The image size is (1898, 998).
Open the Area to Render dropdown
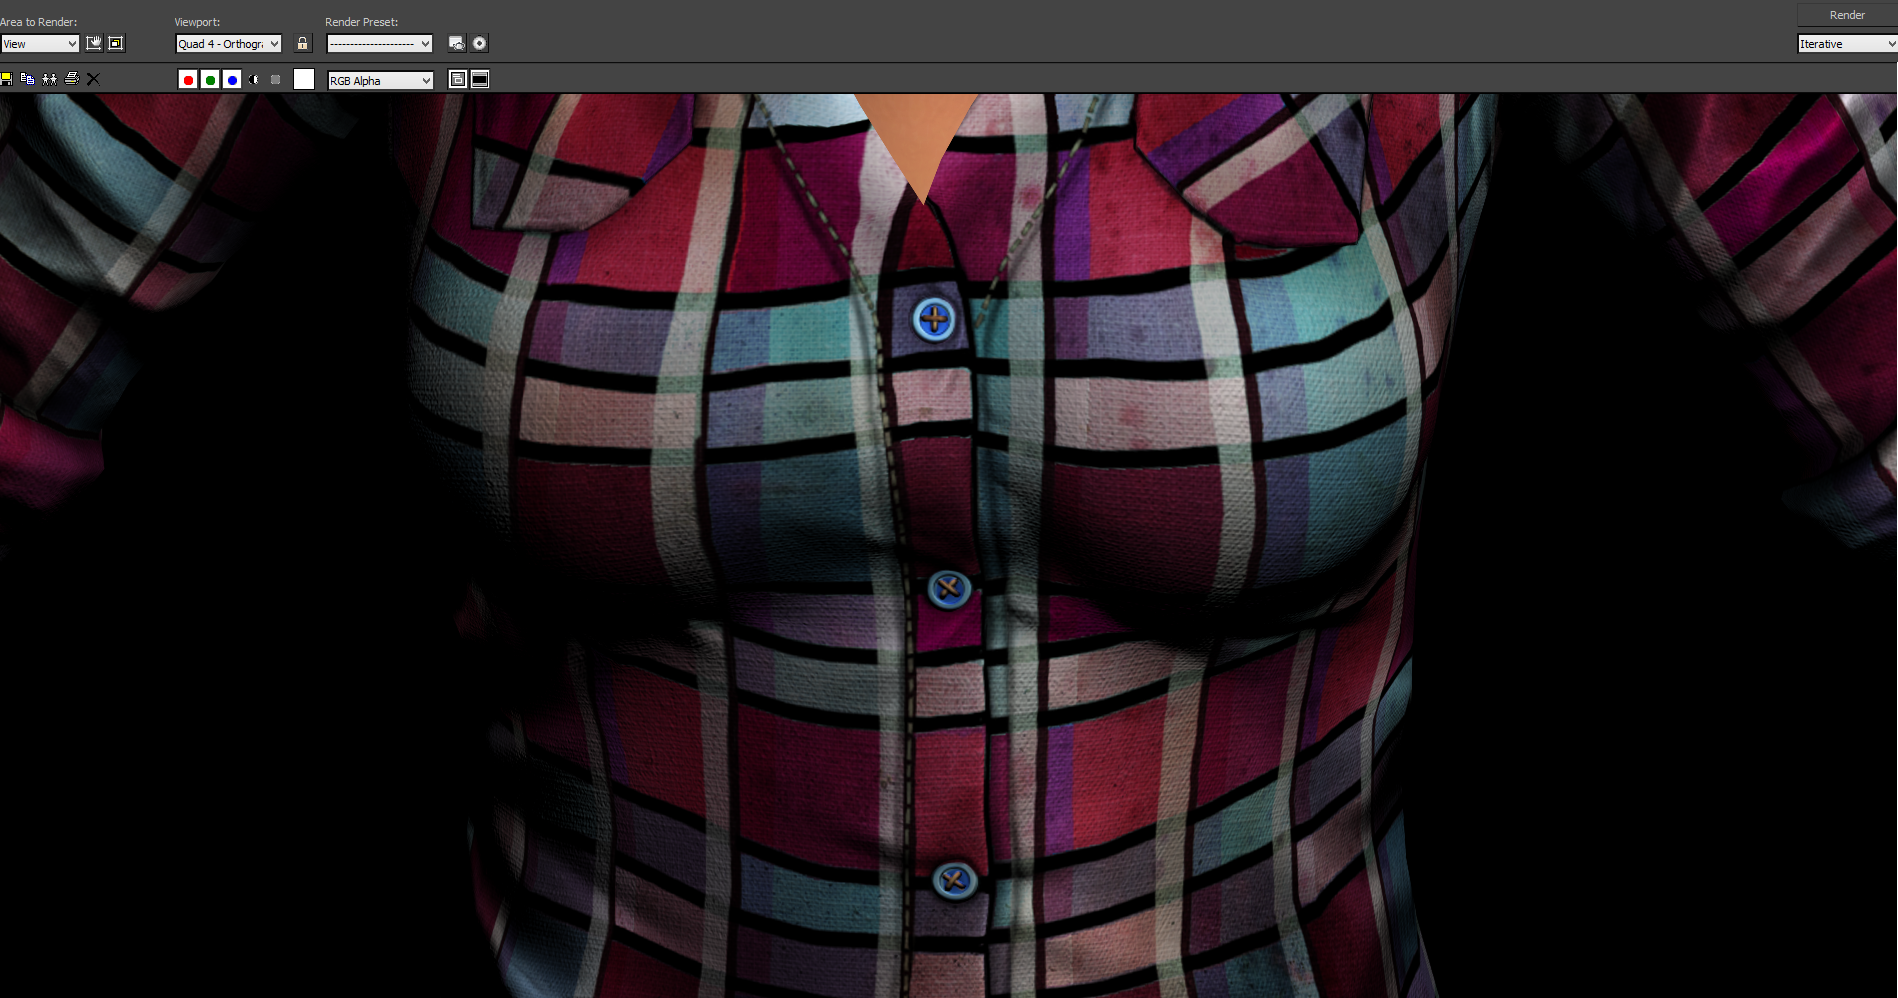(x=40, y=44)
